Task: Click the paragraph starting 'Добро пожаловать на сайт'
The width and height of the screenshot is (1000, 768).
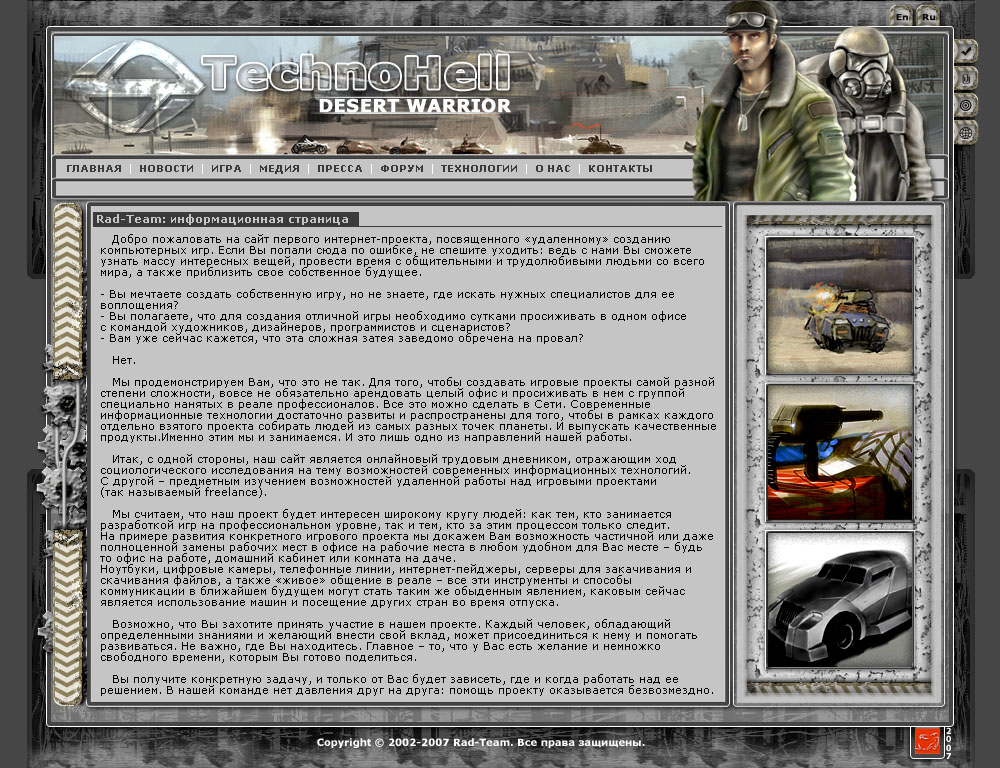Action: coord(402,256)
